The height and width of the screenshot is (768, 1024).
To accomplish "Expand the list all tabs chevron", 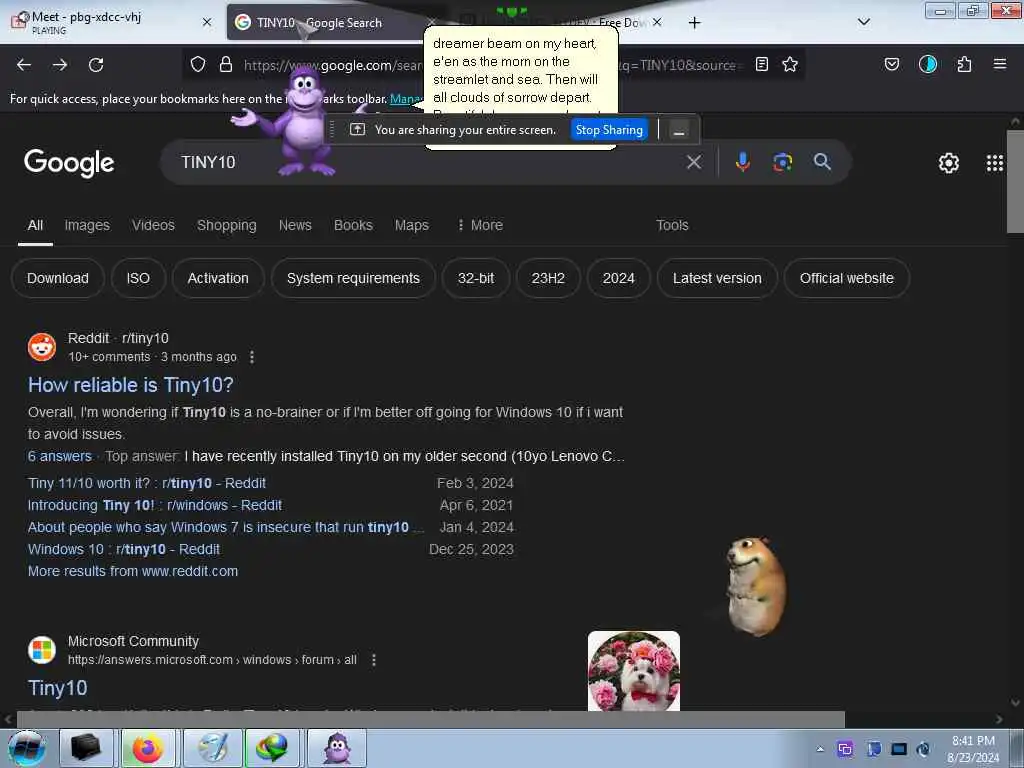I will (863, 22).
